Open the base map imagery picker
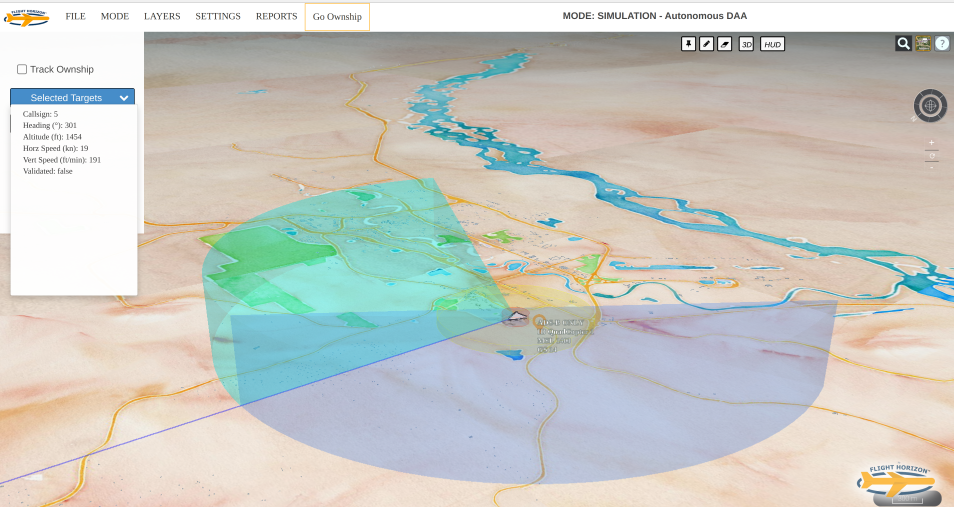Image resolution: width=954 pixels, height=507 pixels. point(923,43)
